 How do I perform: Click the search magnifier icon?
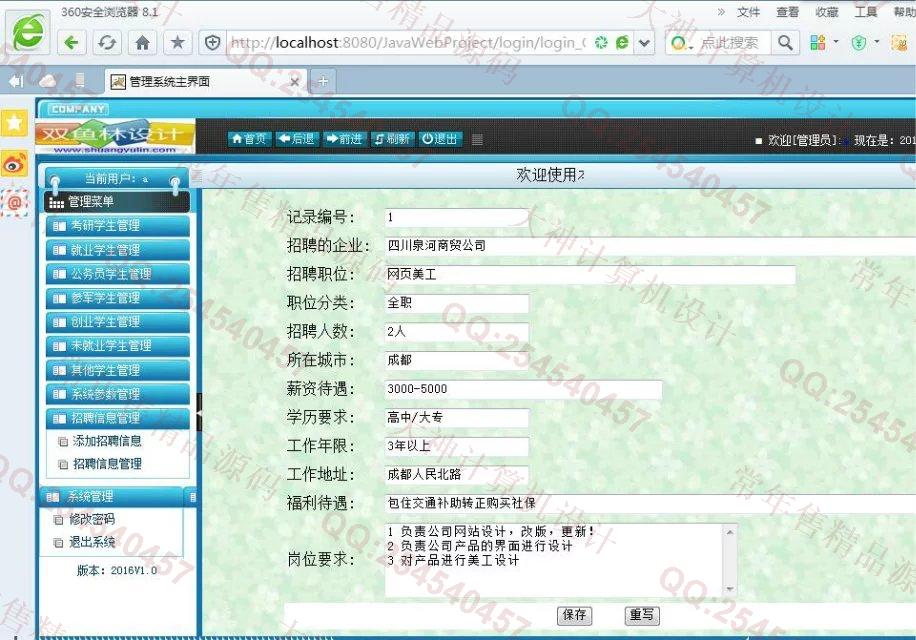point(786,42)
